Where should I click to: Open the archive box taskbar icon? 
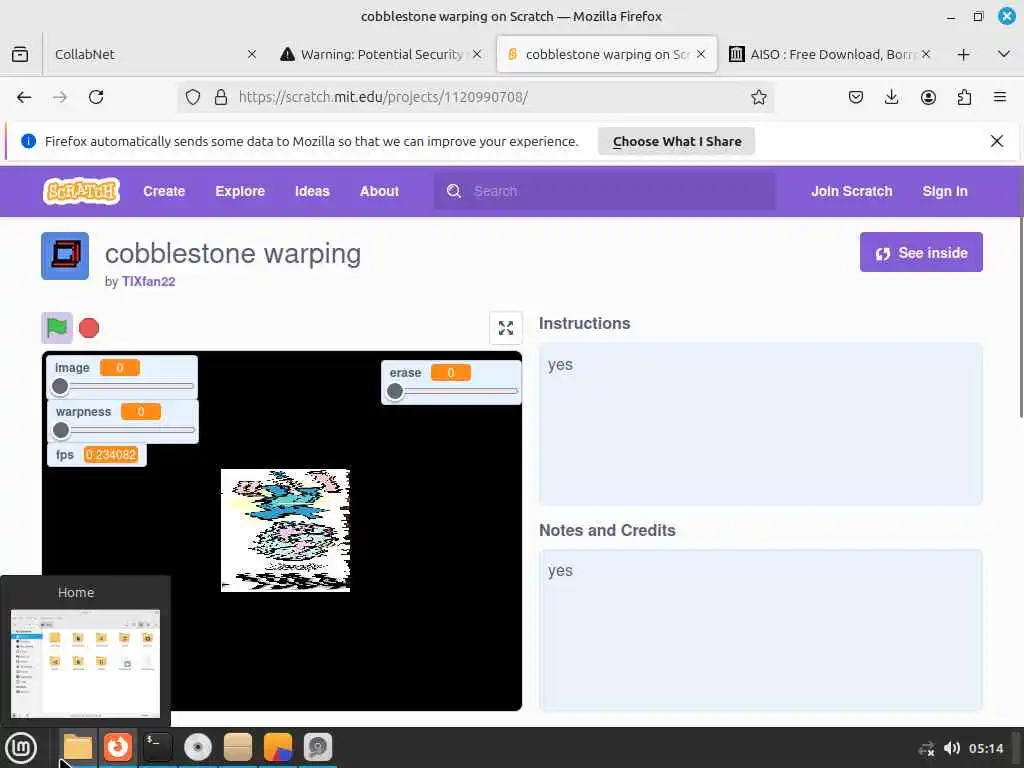[238, 747]
